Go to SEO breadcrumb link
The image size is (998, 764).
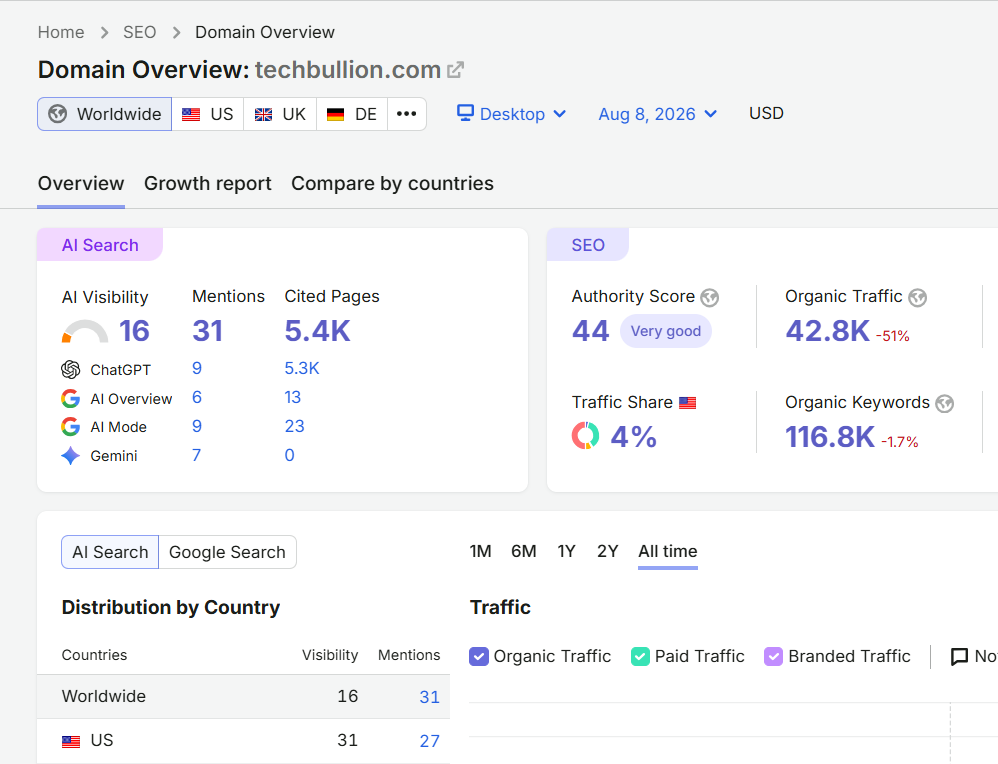[x=139, y=32]
